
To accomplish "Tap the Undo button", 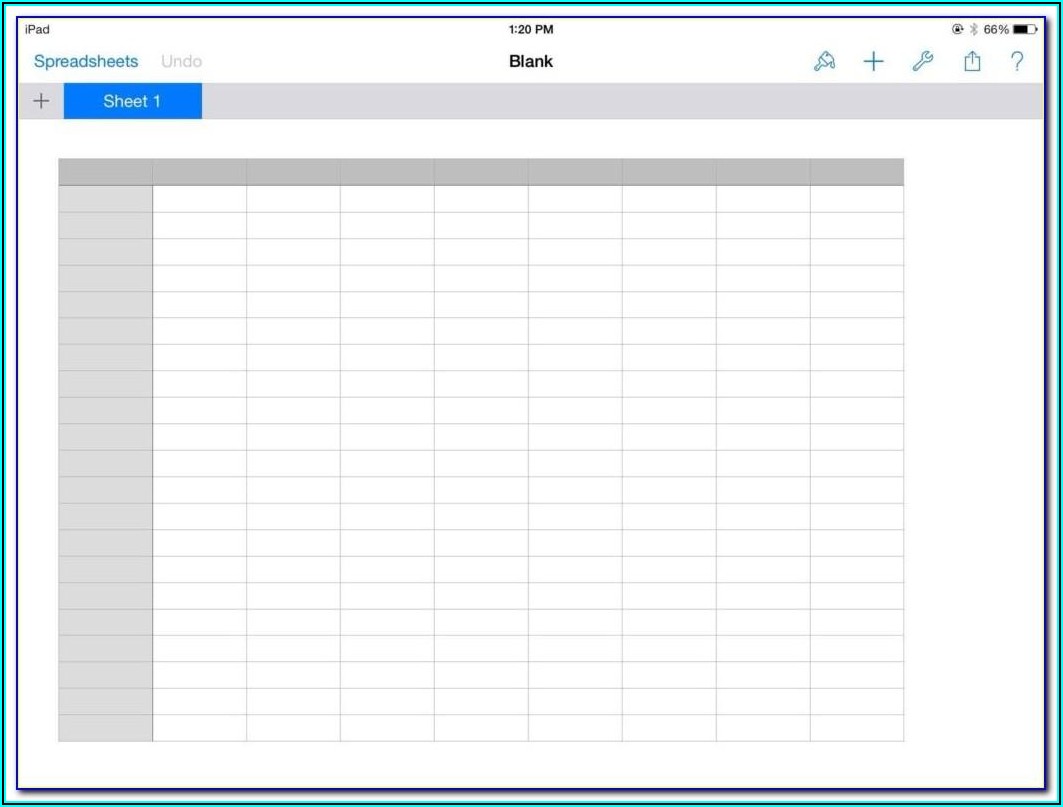I will click(181, 62).
